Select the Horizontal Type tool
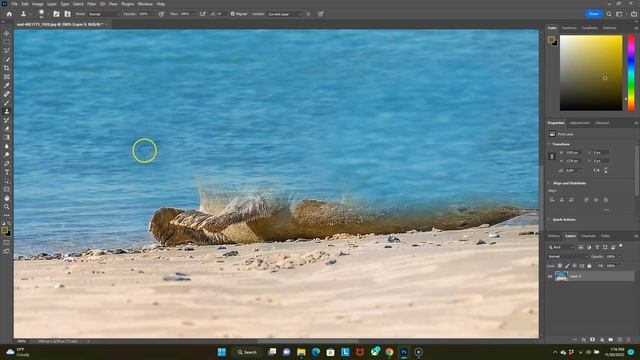The width and height of the screenshot is (640, 360). [7, 172]
